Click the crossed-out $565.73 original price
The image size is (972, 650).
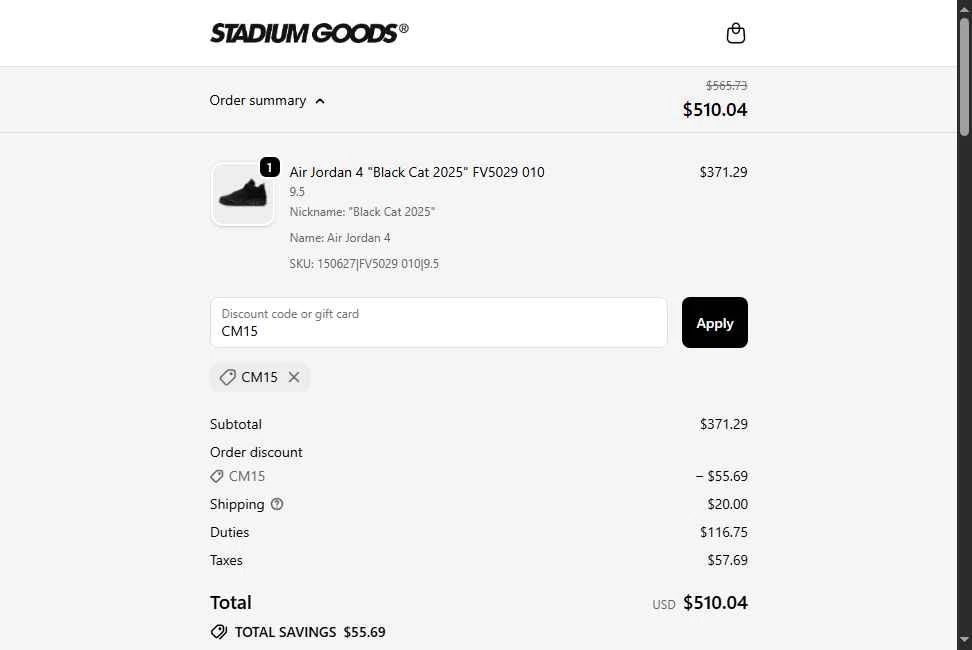pyautogui.click(x=726, y=86)
